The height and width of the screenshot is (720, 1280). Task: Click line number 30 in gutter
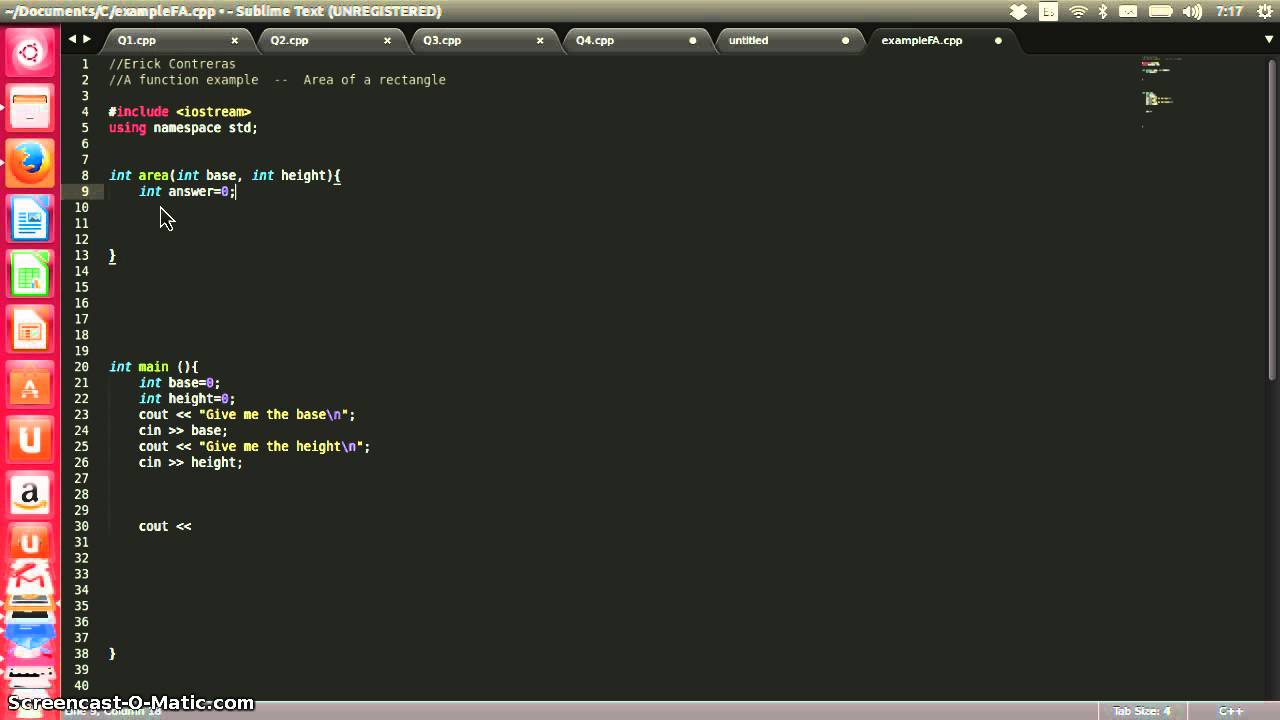pyautogui.click(x=82, y=526)
